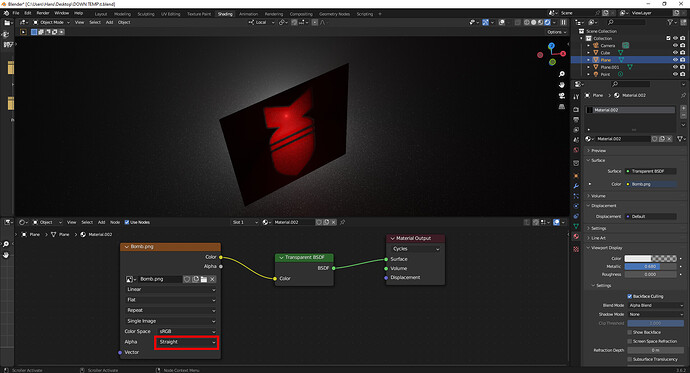The height and width of the screenshot is (373, 690).
Task: Enable Screen Space Refraction checkbox
Action: (630, 341)
